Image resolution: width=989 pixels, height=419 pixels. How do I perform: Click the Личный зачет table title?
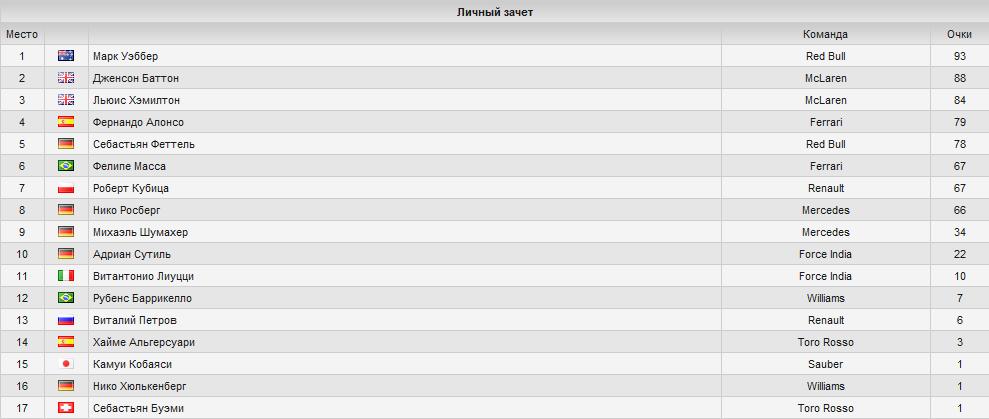point(494,12)
